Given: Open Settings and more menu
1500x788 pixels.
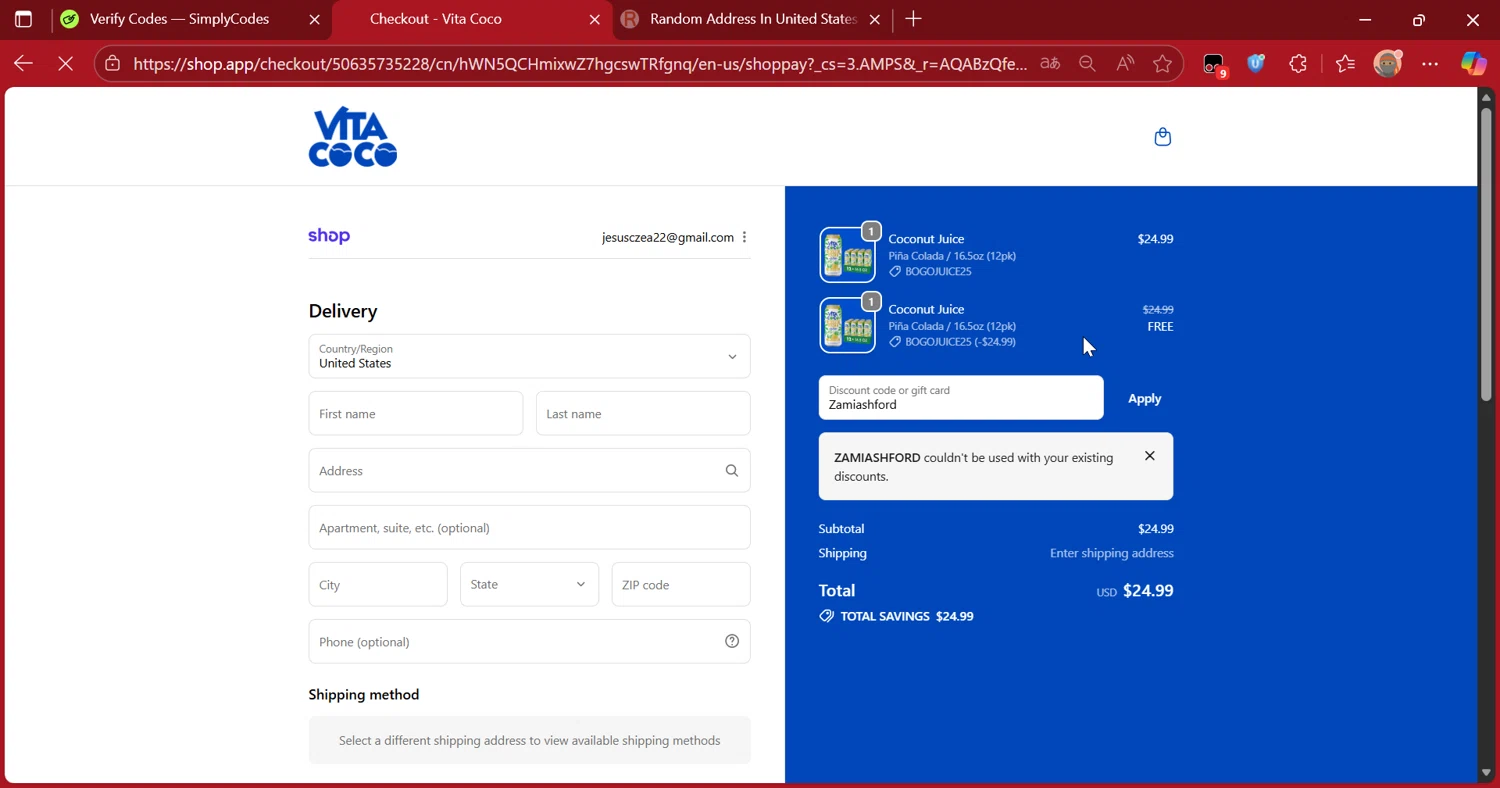Looking at the screenshot, I should [1430, 64].
